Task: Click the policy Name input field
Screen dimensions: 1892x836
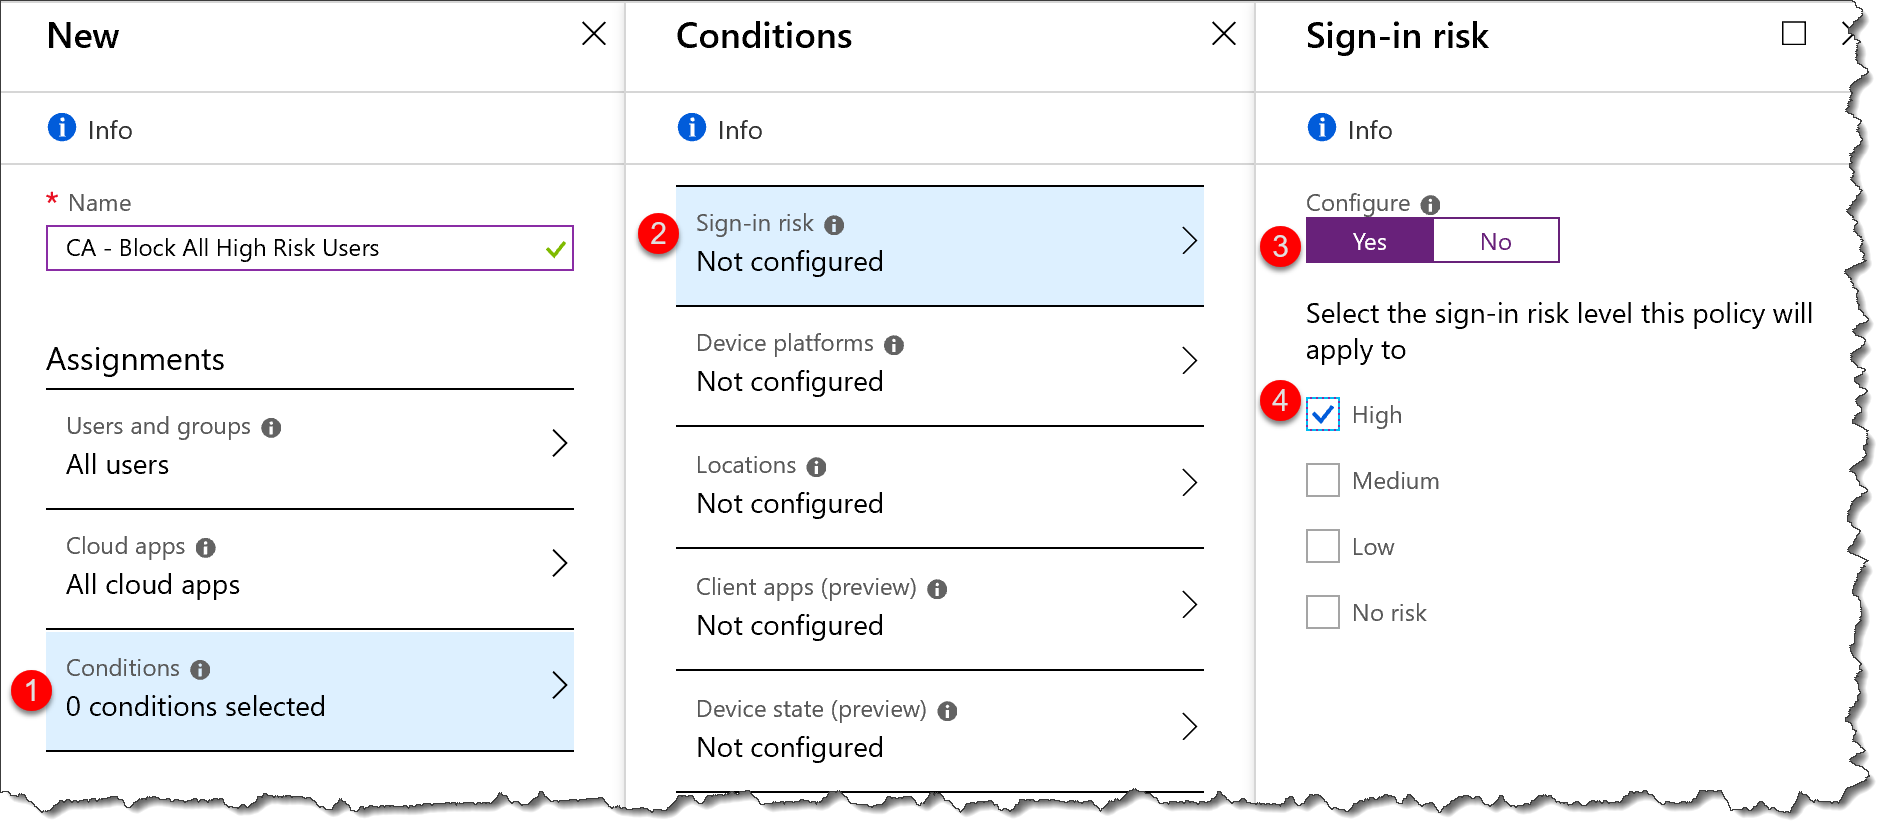Action: [x=310, y=248]
